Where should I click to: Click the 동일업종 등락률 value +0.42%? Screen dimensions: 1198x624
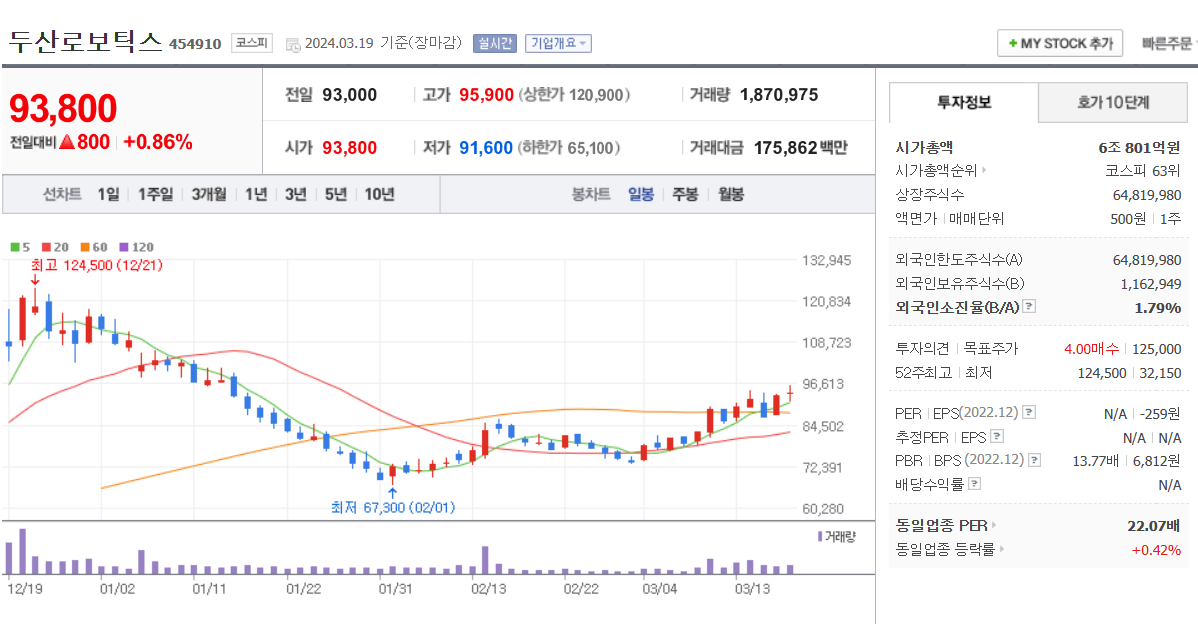pyautogui.click(x=1156, y=550)
